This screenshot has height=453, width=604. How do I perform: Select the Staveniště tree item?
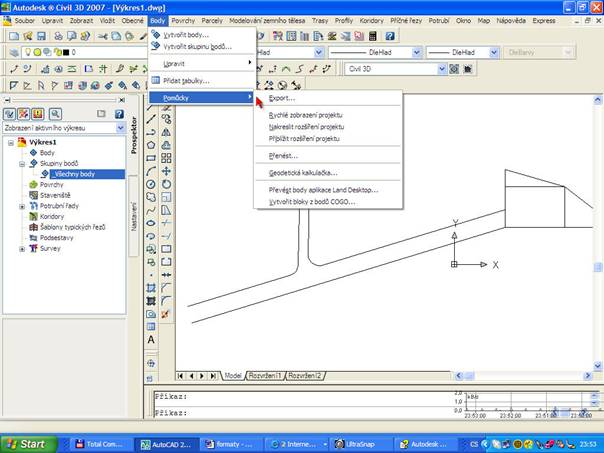coord(55,195)
